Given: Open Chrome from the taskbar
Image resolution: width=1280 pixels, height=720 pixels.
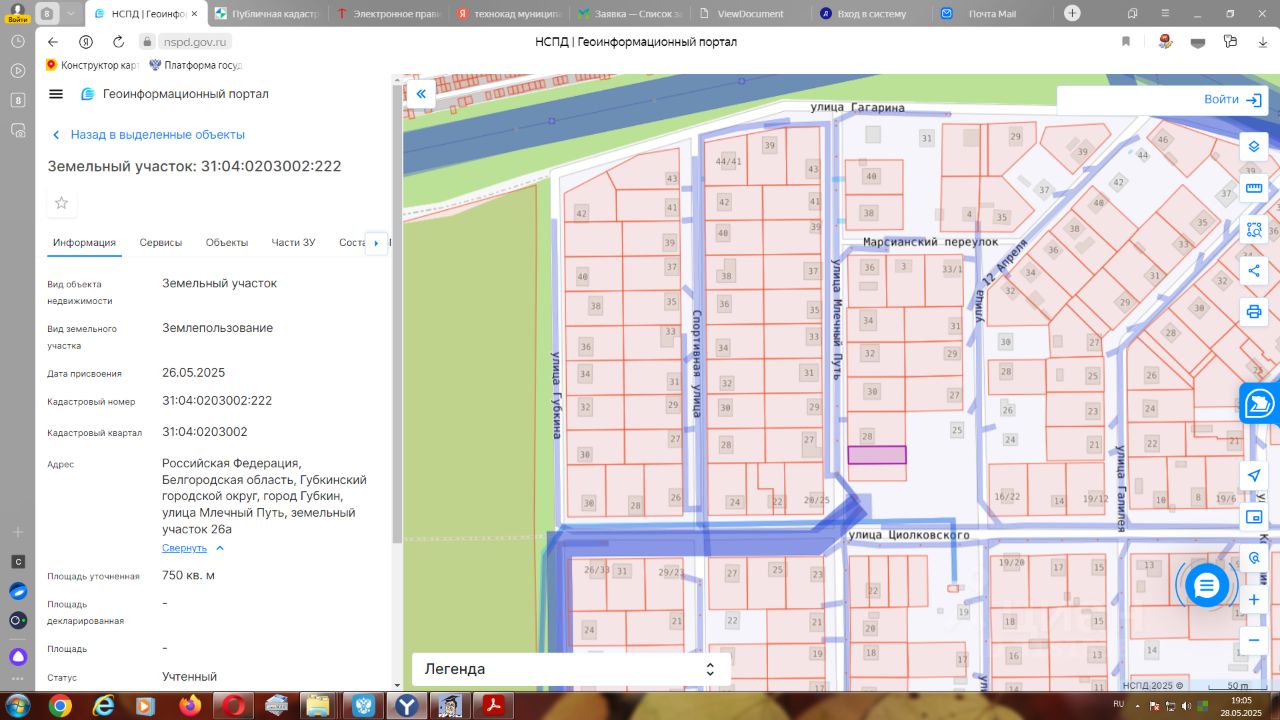Looking at the screenshot, I should (x=60, y=706).
